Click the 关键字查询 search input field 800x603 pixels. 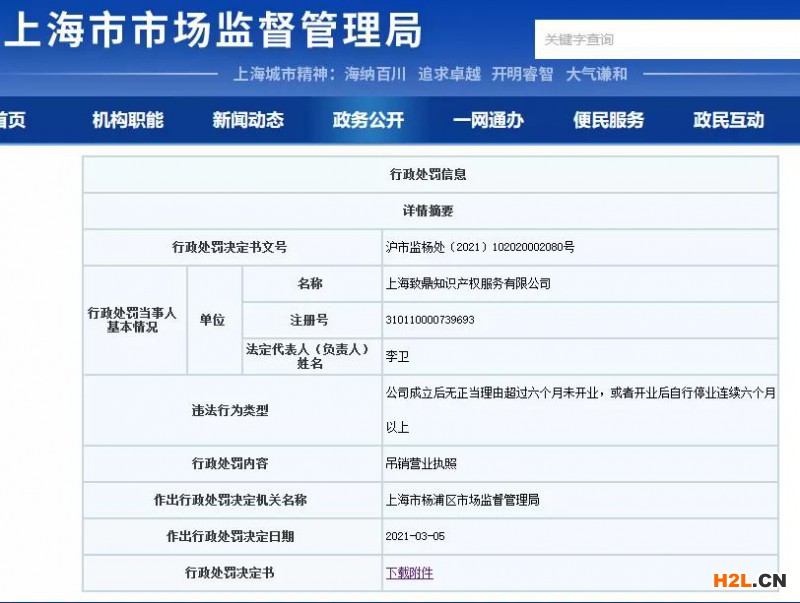click(667, 39)
